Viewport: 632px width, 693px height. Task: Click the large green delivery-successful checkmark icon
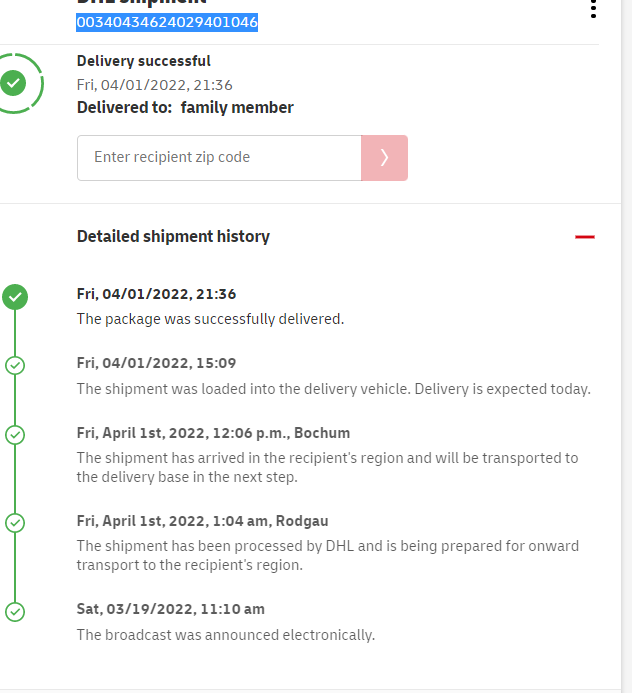pos(14,84)
